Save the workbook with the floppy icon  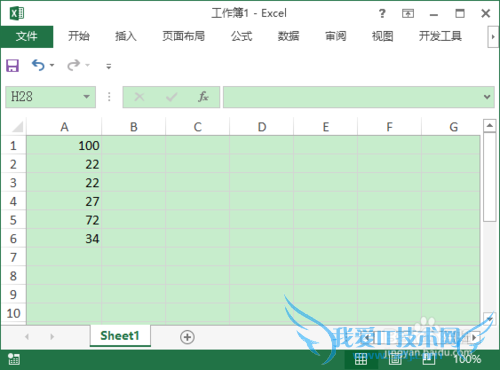coord(13,65)
